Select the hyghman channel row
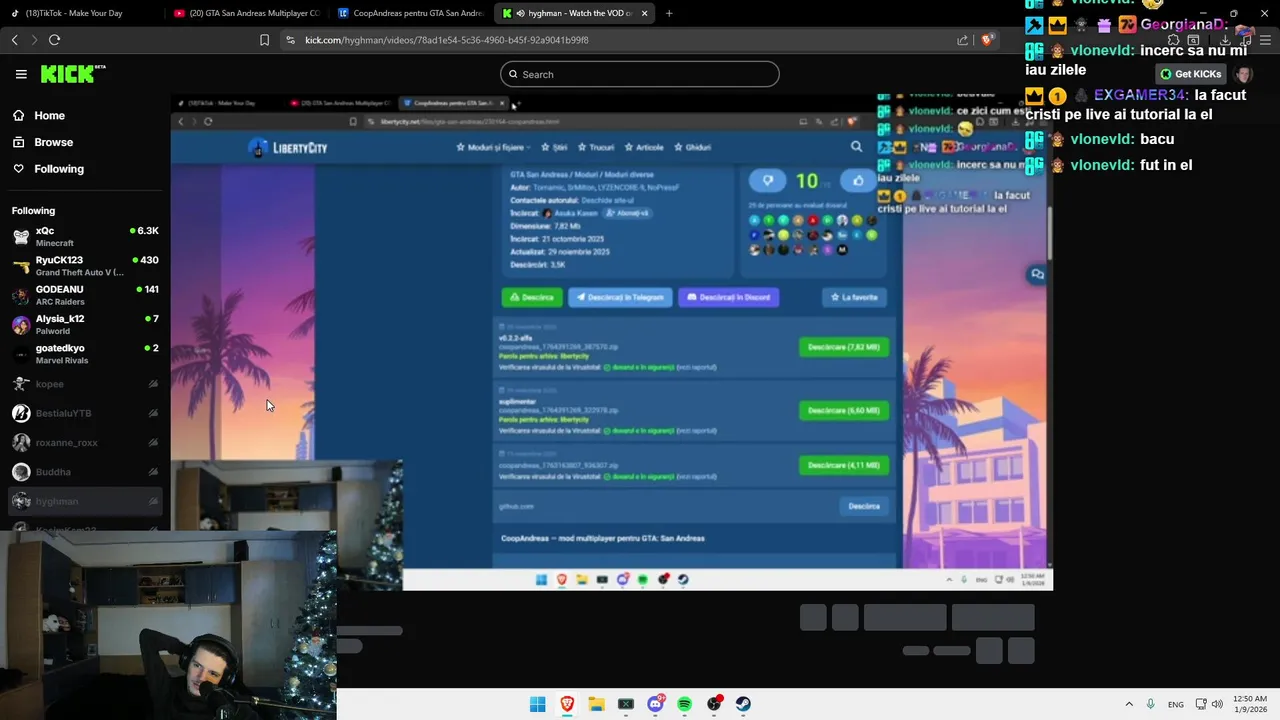The width and height of the screenshot is (1280, 720). (x=85, y=501)
